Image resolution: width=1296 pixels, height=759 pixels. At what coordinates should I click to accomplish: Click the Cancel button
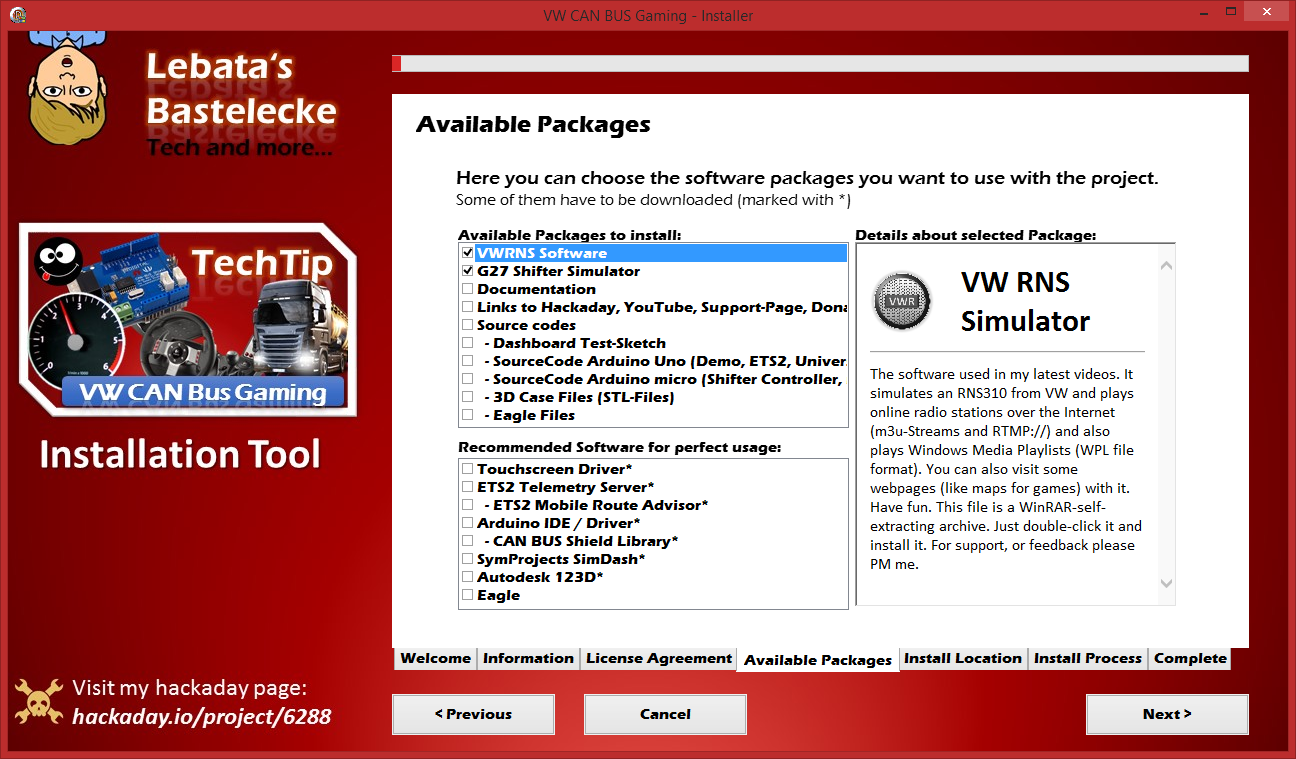coord(665,714)
